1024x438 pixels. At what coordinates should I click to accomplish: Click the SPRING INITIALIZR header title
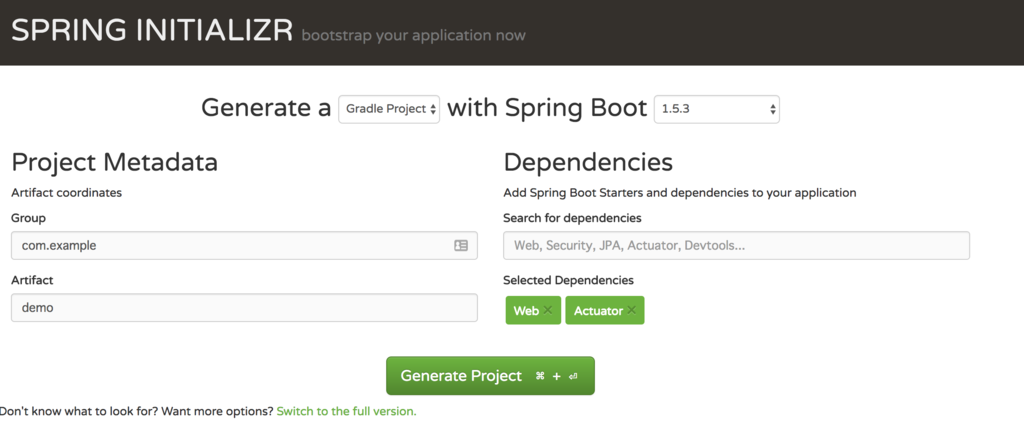152,32
